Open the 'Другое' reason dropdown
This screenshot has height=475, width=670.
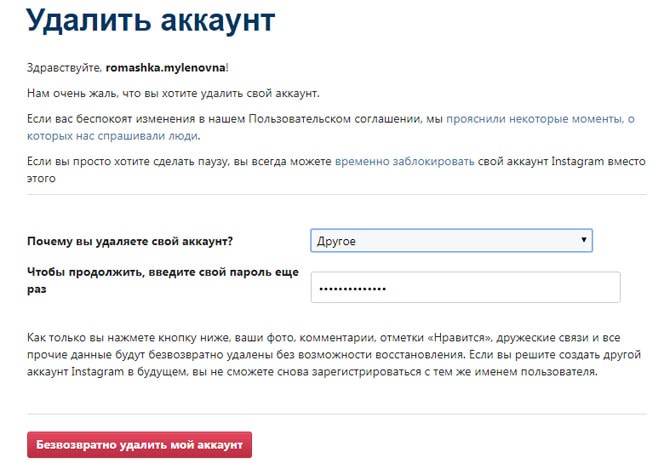451,240
